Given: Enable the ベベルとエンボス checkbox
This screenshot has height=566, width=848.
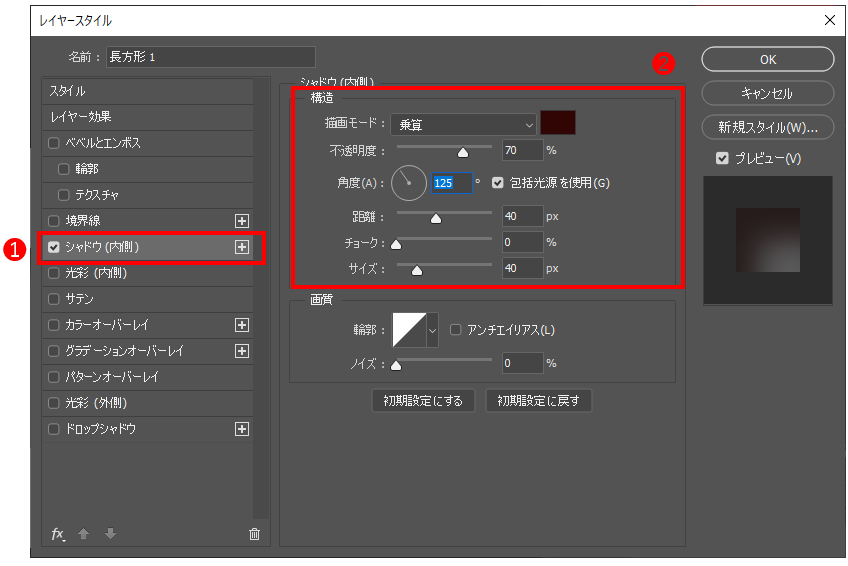Looking at the screenshot, I should coord(54,143).
